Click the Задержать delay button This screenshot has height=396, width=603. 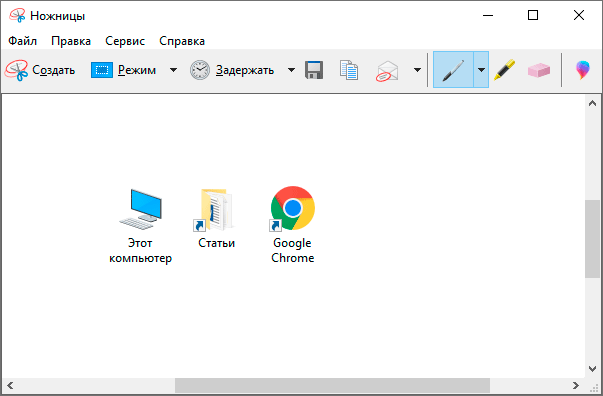232,70
